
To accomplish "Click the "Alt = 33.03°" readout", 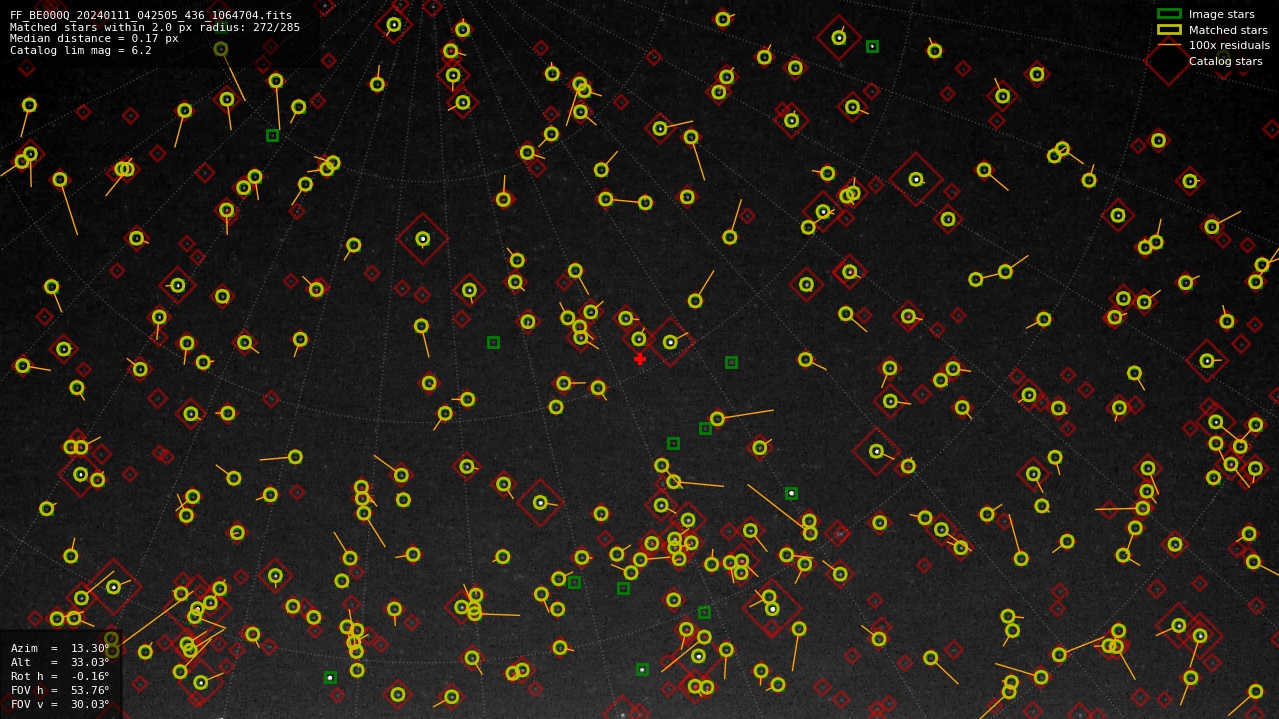I will pyautogui.click(x=60, y=662).
